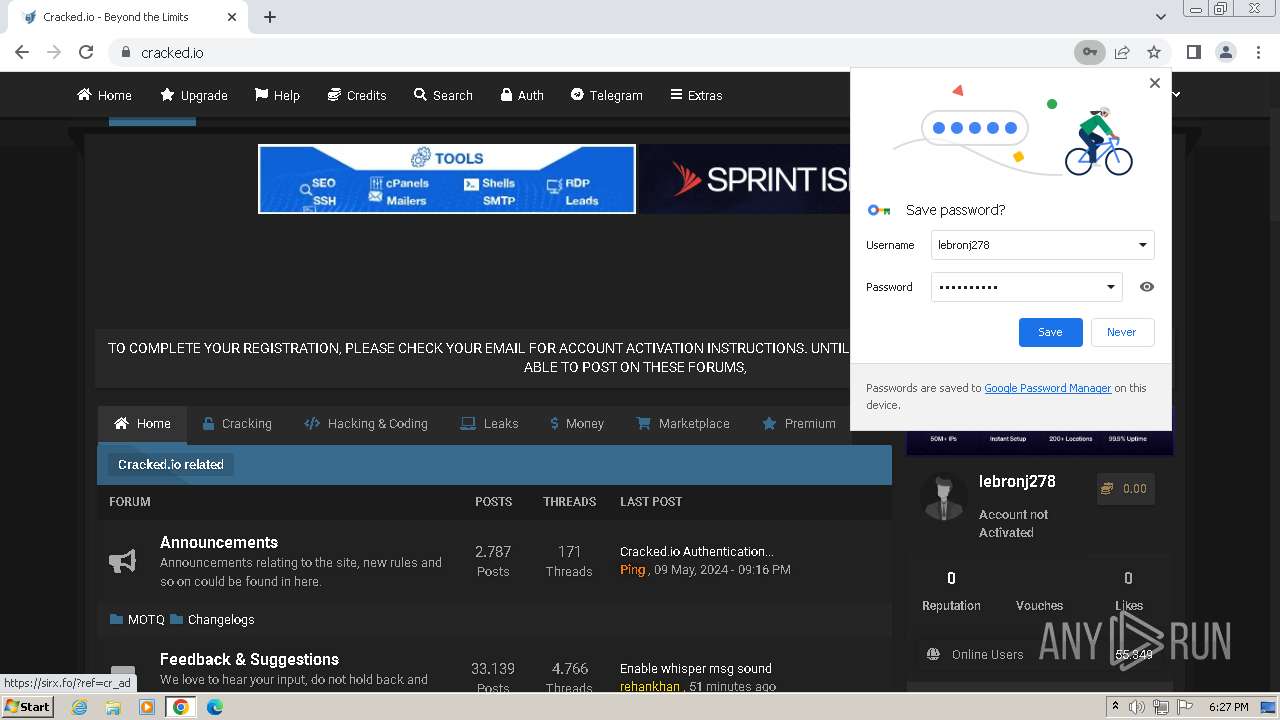Open File Explorer from taskbar
Image resolution: width=1280 pixels, height=720 pixels.
coord(113,707)
